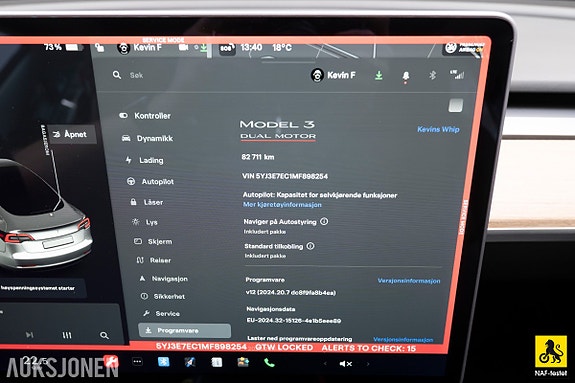
Task: Unmute using the muted speaker icon
Action: point(345,364)
